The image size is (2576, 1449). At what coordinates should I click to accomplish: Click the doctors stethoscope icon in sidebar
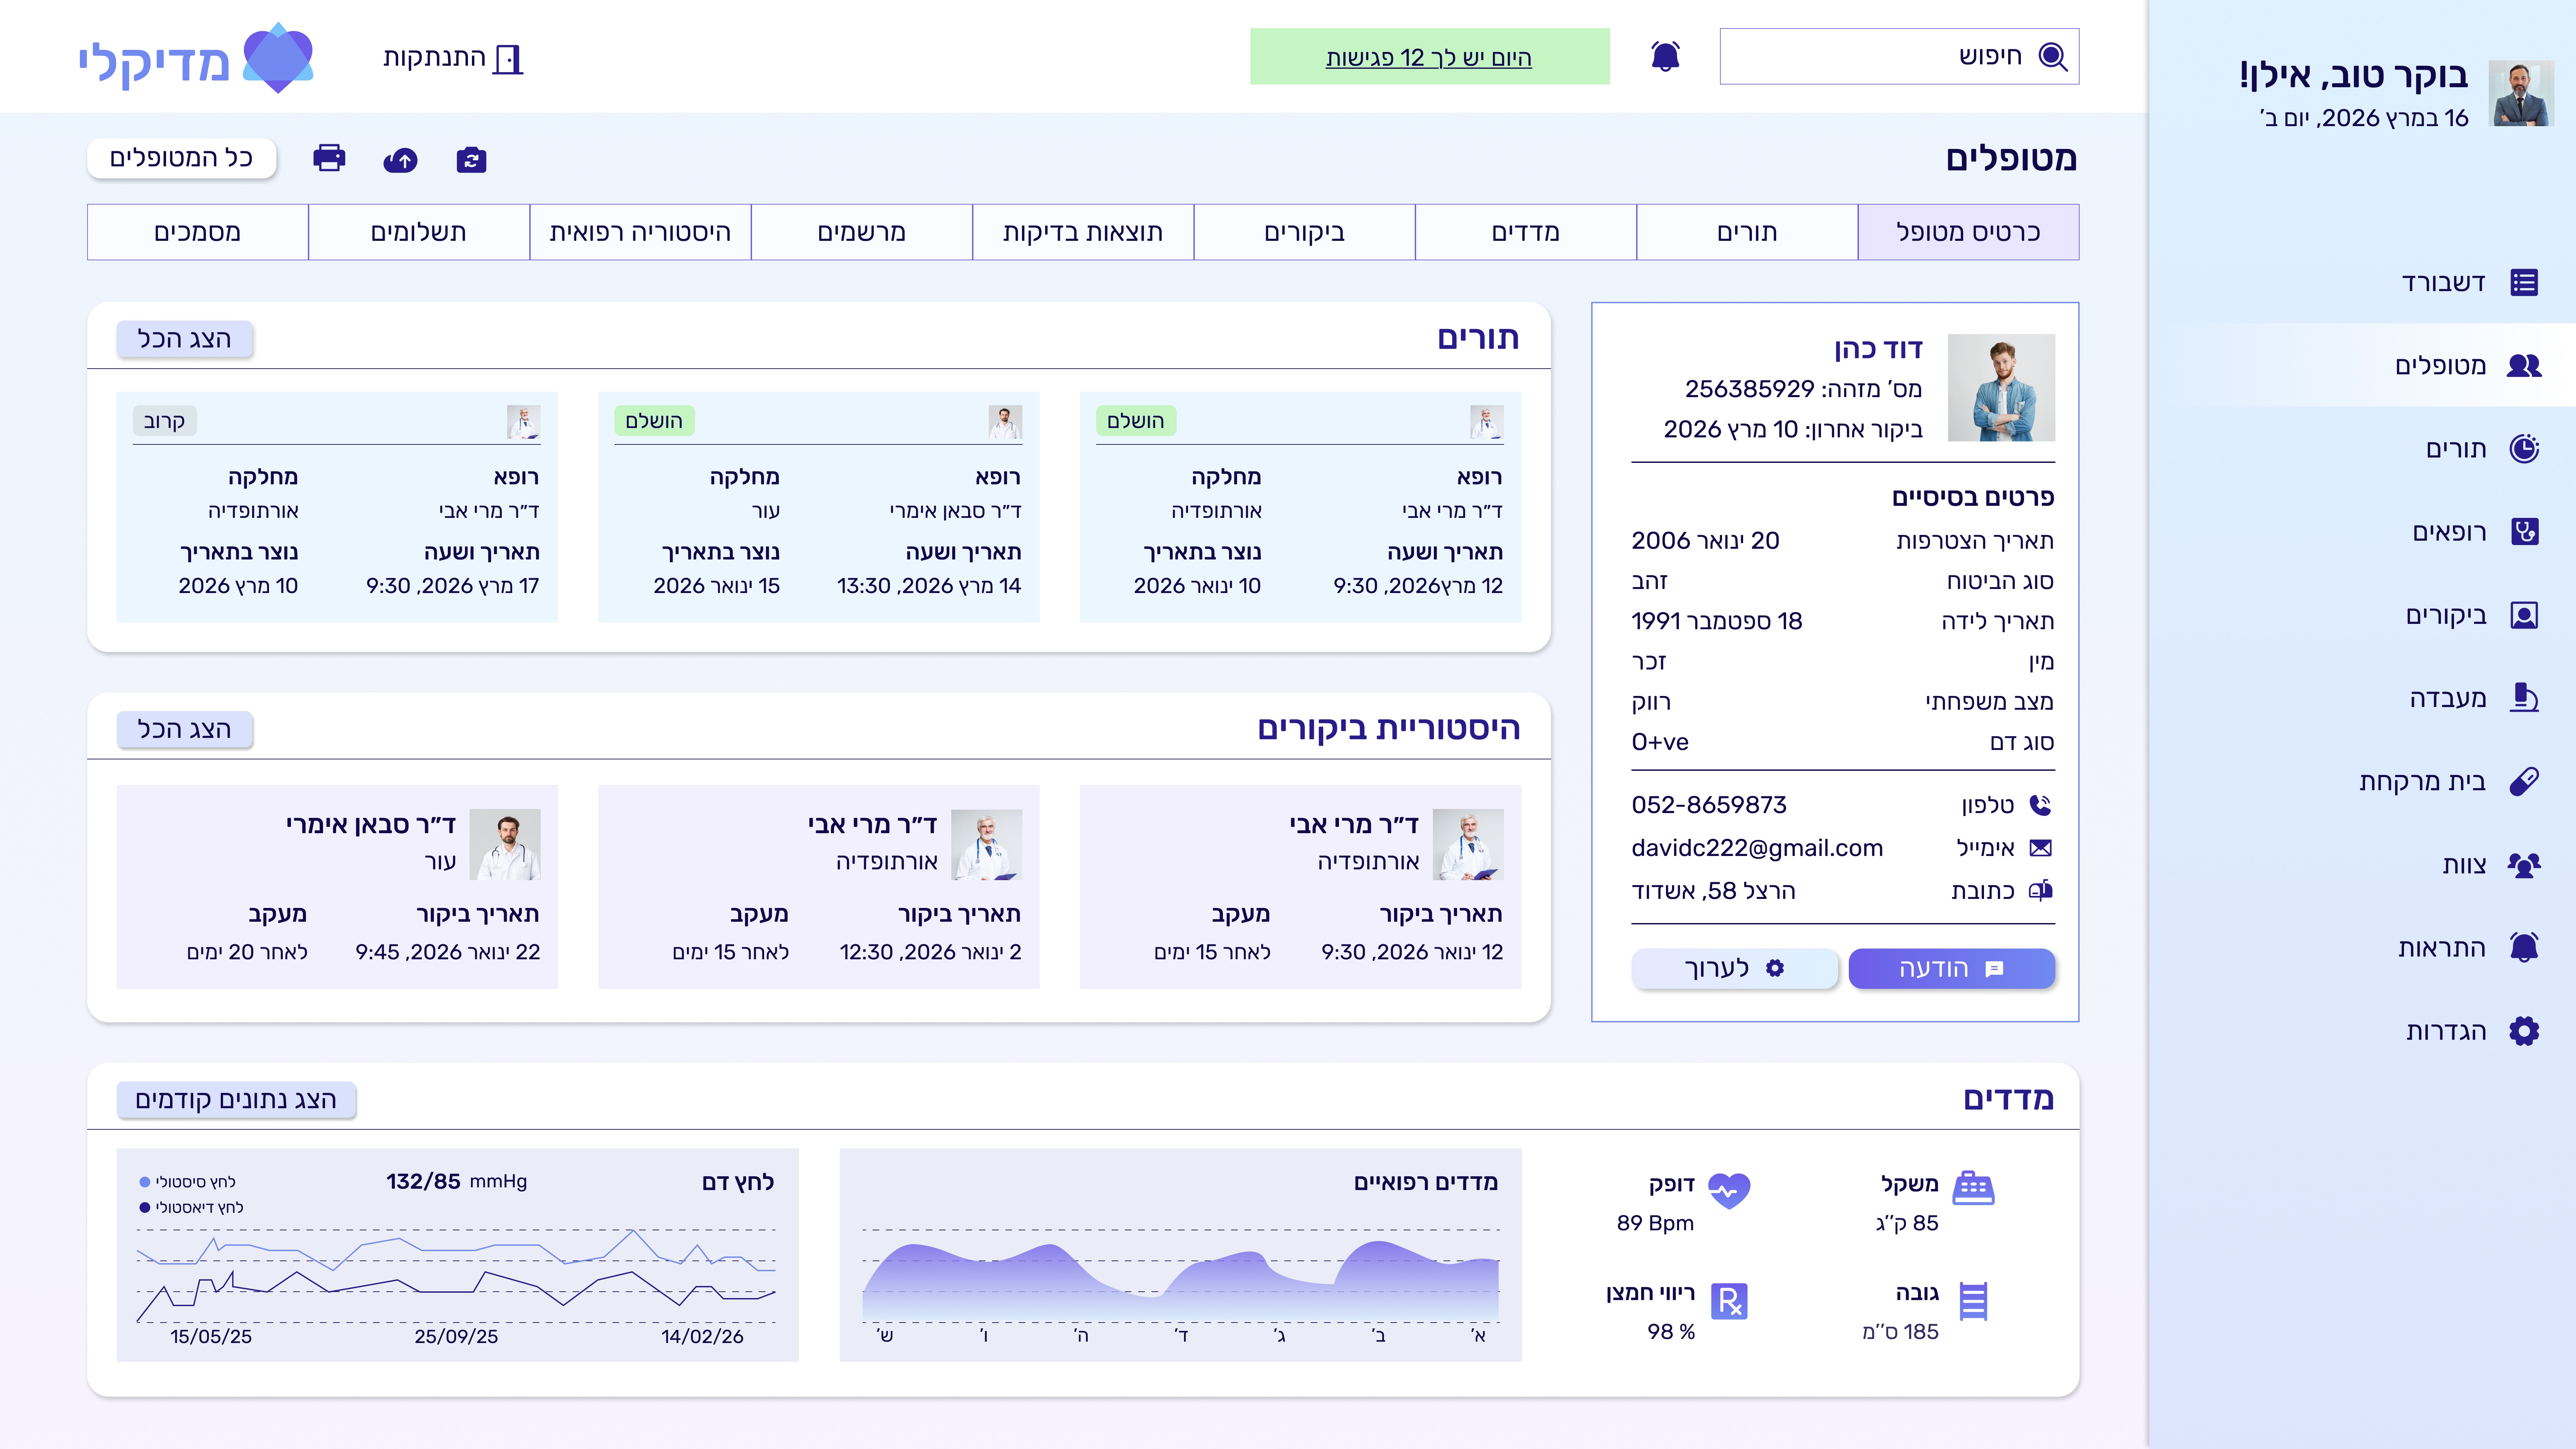(2524, 532)
